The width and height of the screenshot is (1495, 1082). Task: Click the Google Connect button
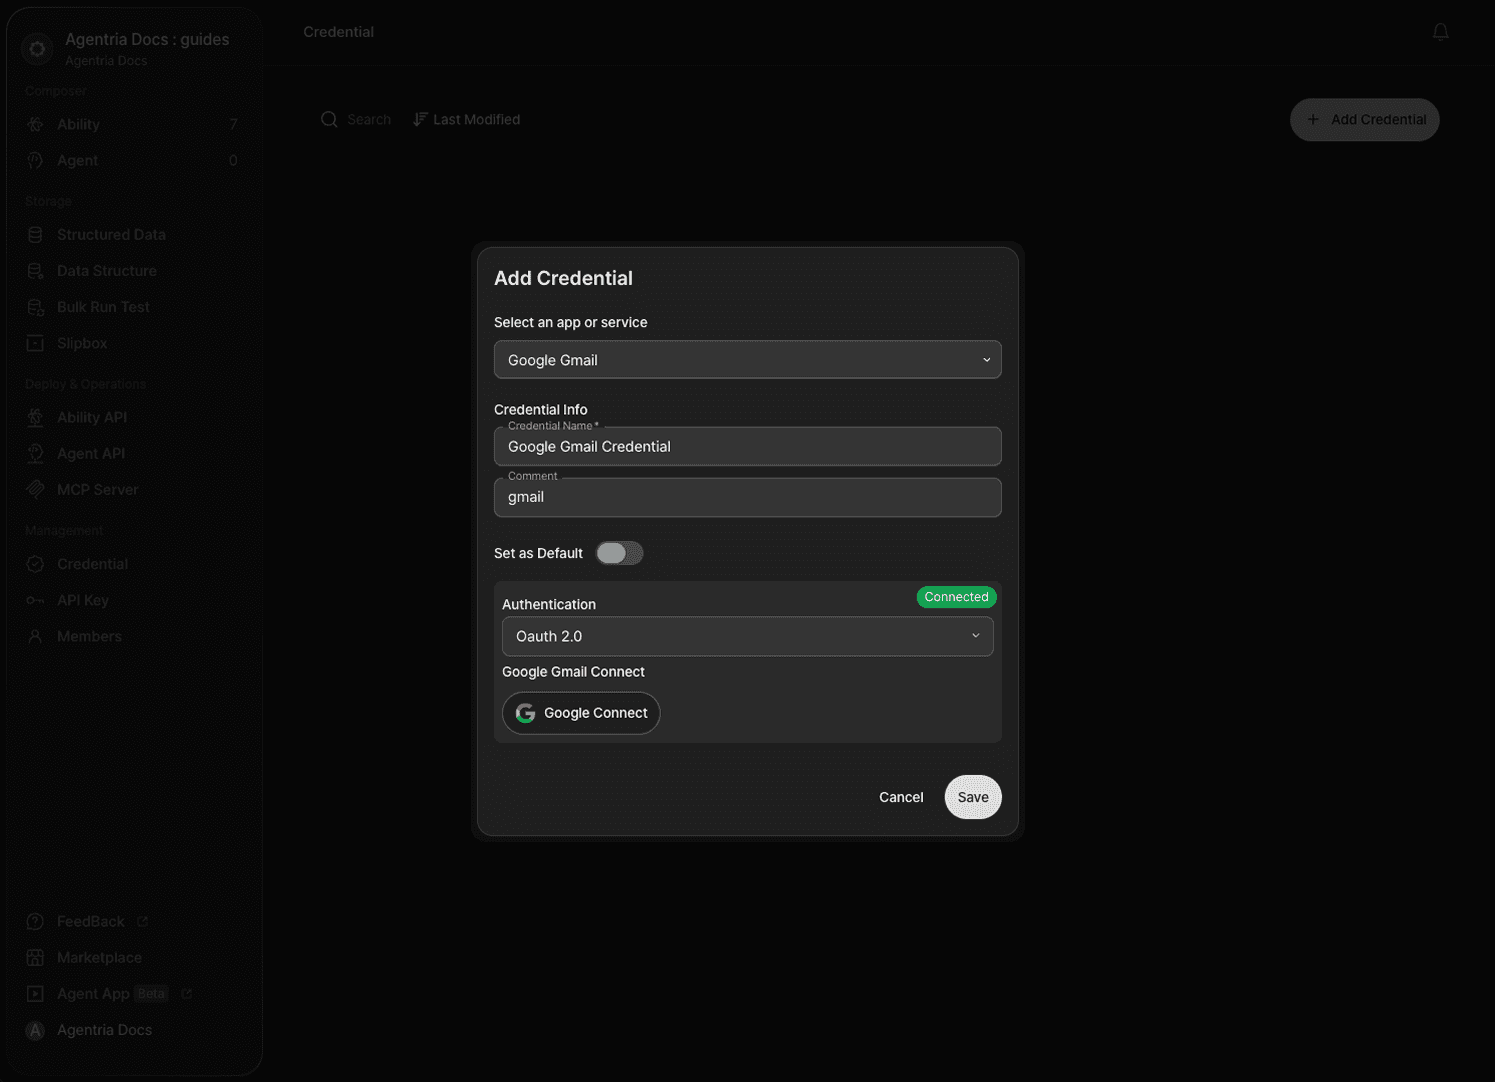coord(581,713)
